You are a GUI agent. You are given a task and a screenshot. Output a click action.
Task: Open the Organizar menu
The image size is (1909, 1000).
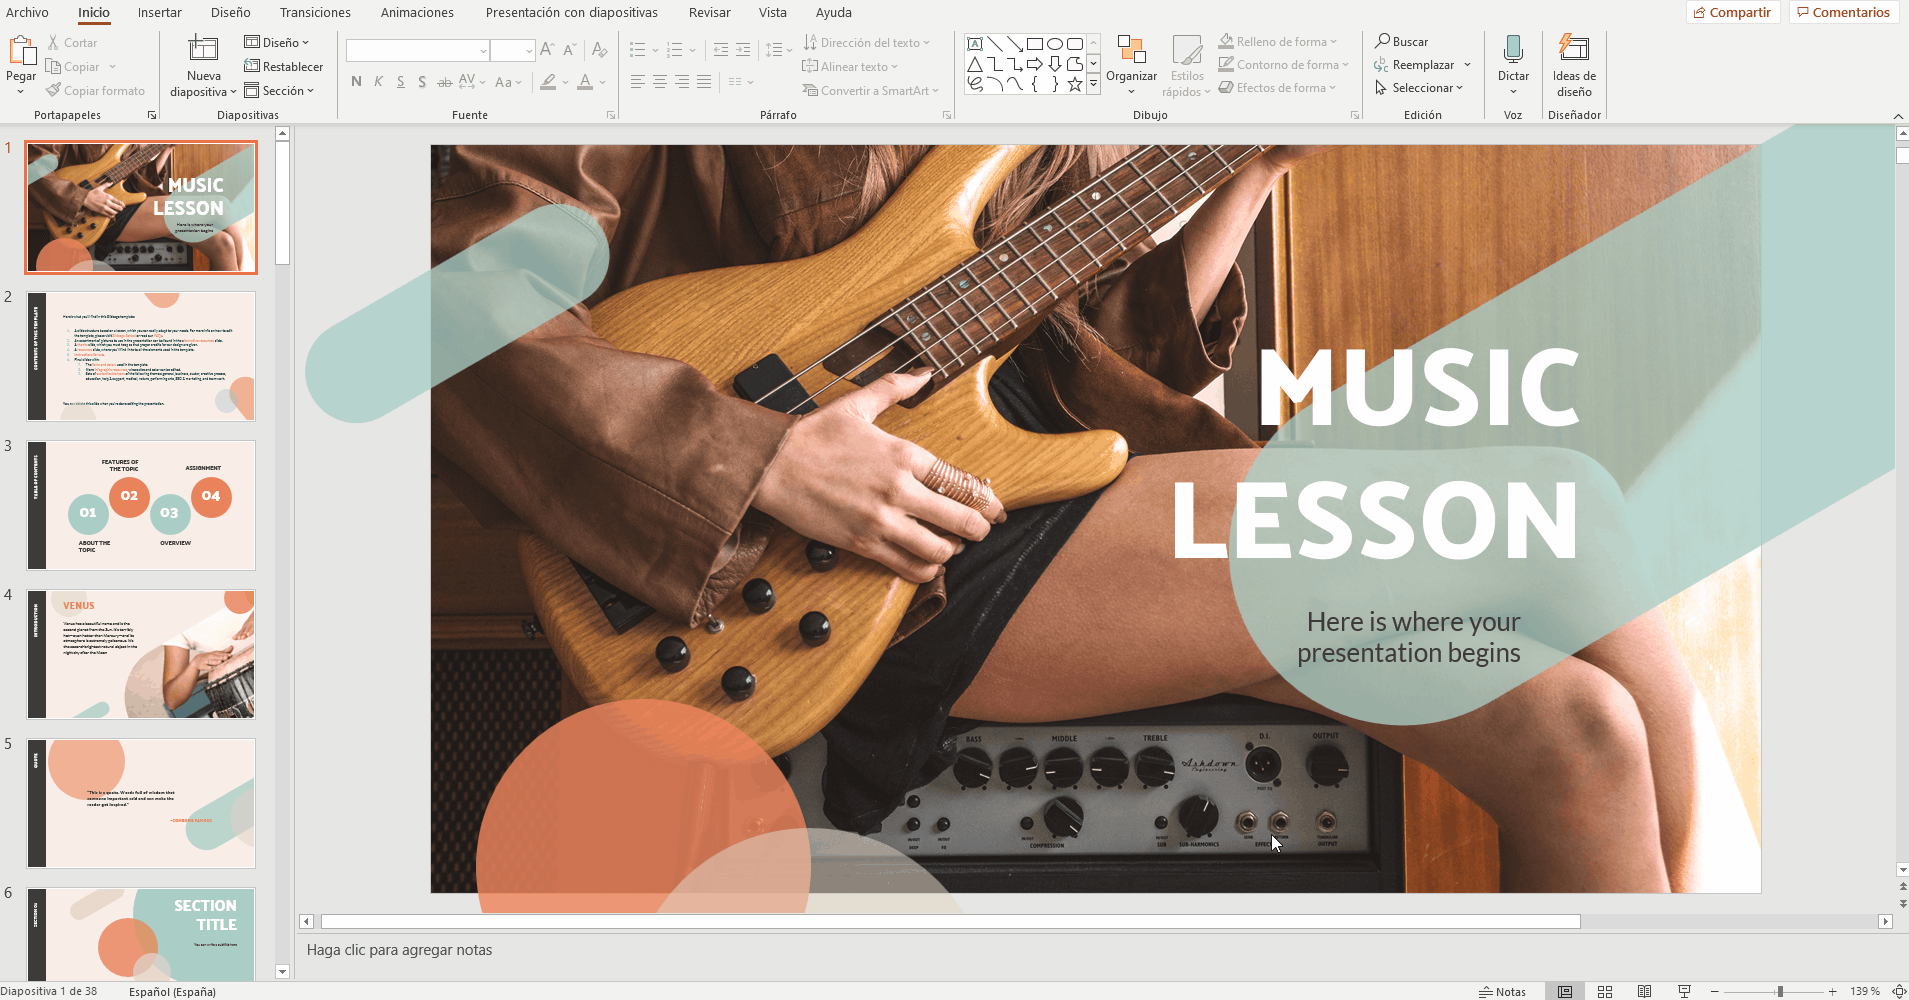[x=1131, y=65]
